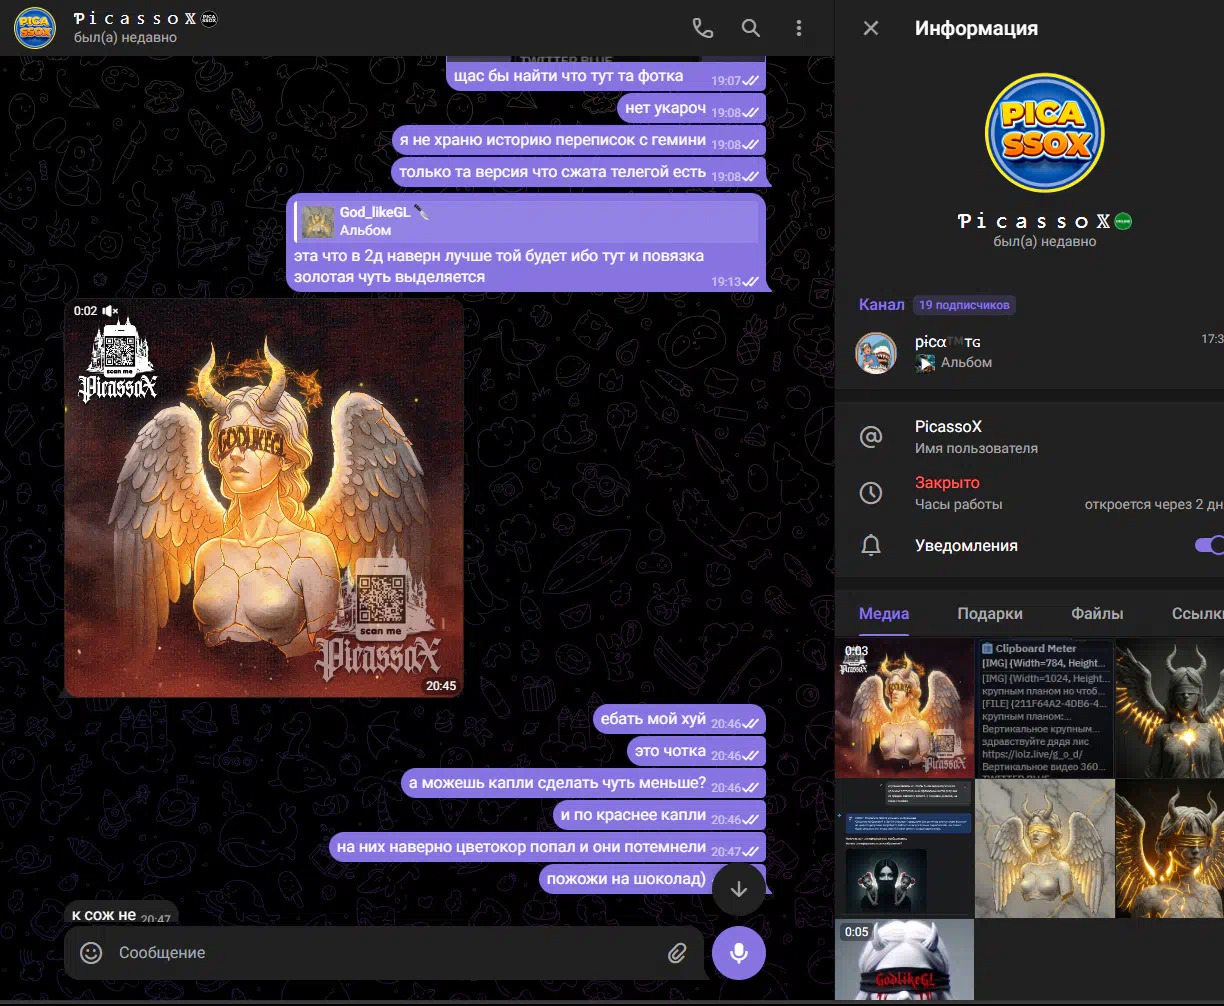
Task: Select message "нет укароч"
Action: pyautogui.click(x=691, y=108)
